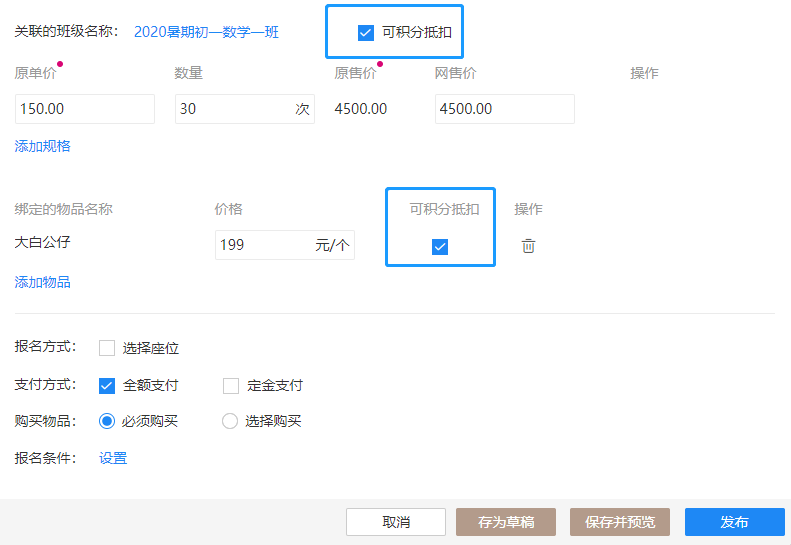
Task: Uncheck 可积分抵扣 for 大白公仔 item
Action: (440, 247)
